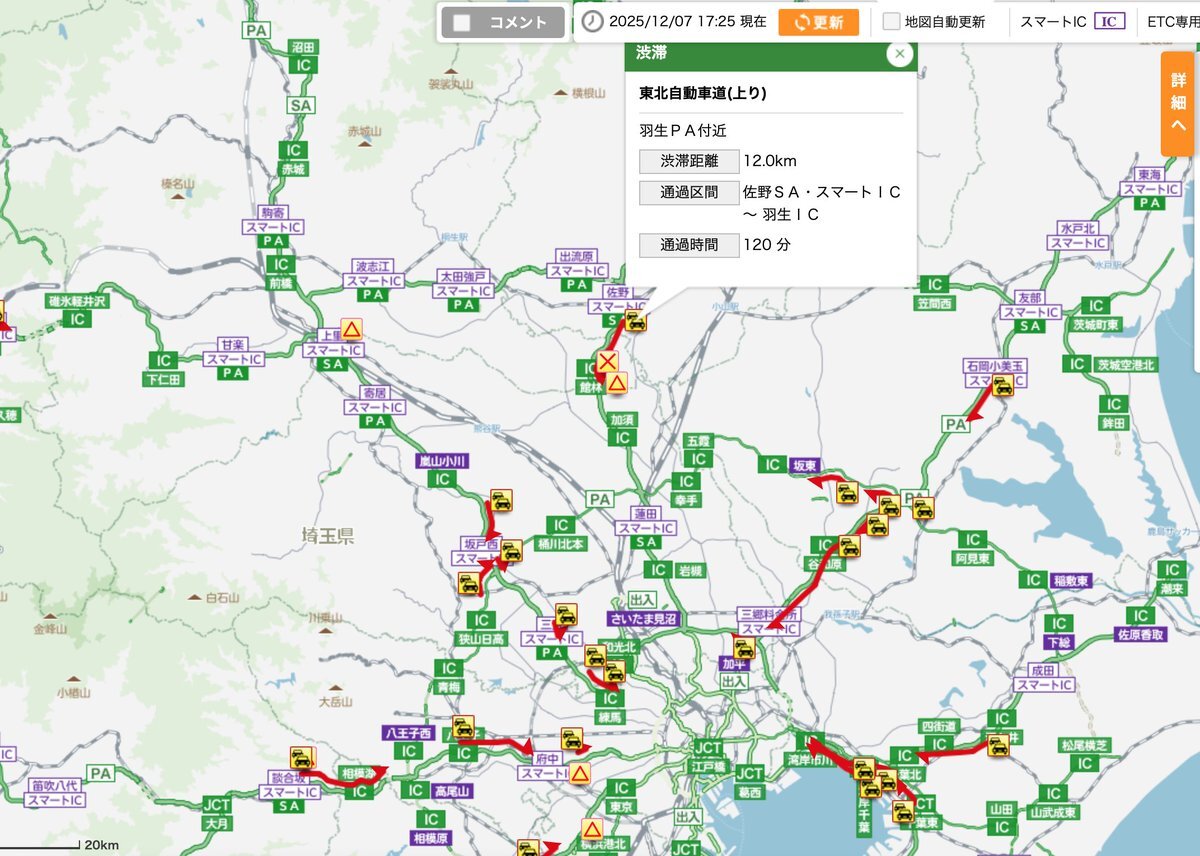This screenshot has height=856, width=1200.
Task: Close the 渋滞 info popup
Action: [x=900, y=54]
